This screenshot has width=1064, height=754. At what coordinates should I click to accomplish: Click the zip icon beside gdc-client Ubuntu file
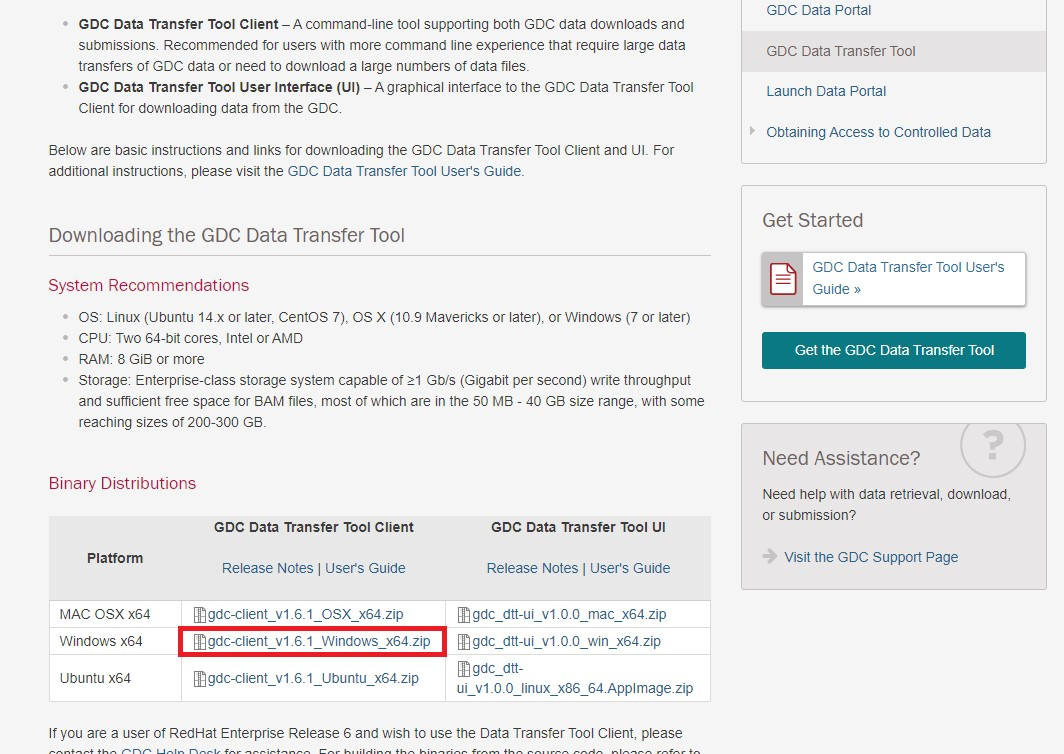[x=200, y=679]
